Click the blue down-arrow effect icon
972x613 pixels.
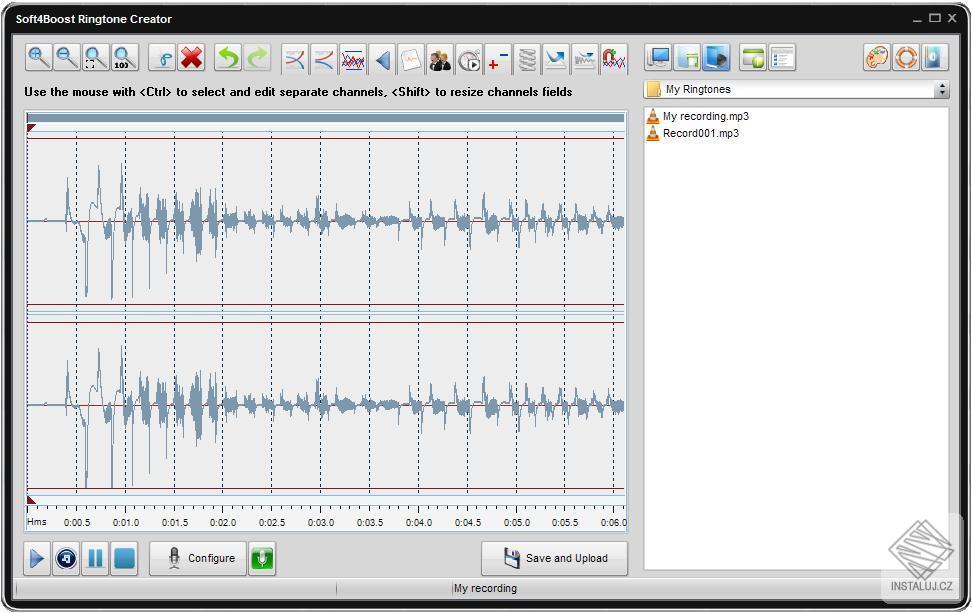click(x=555, y=60)
